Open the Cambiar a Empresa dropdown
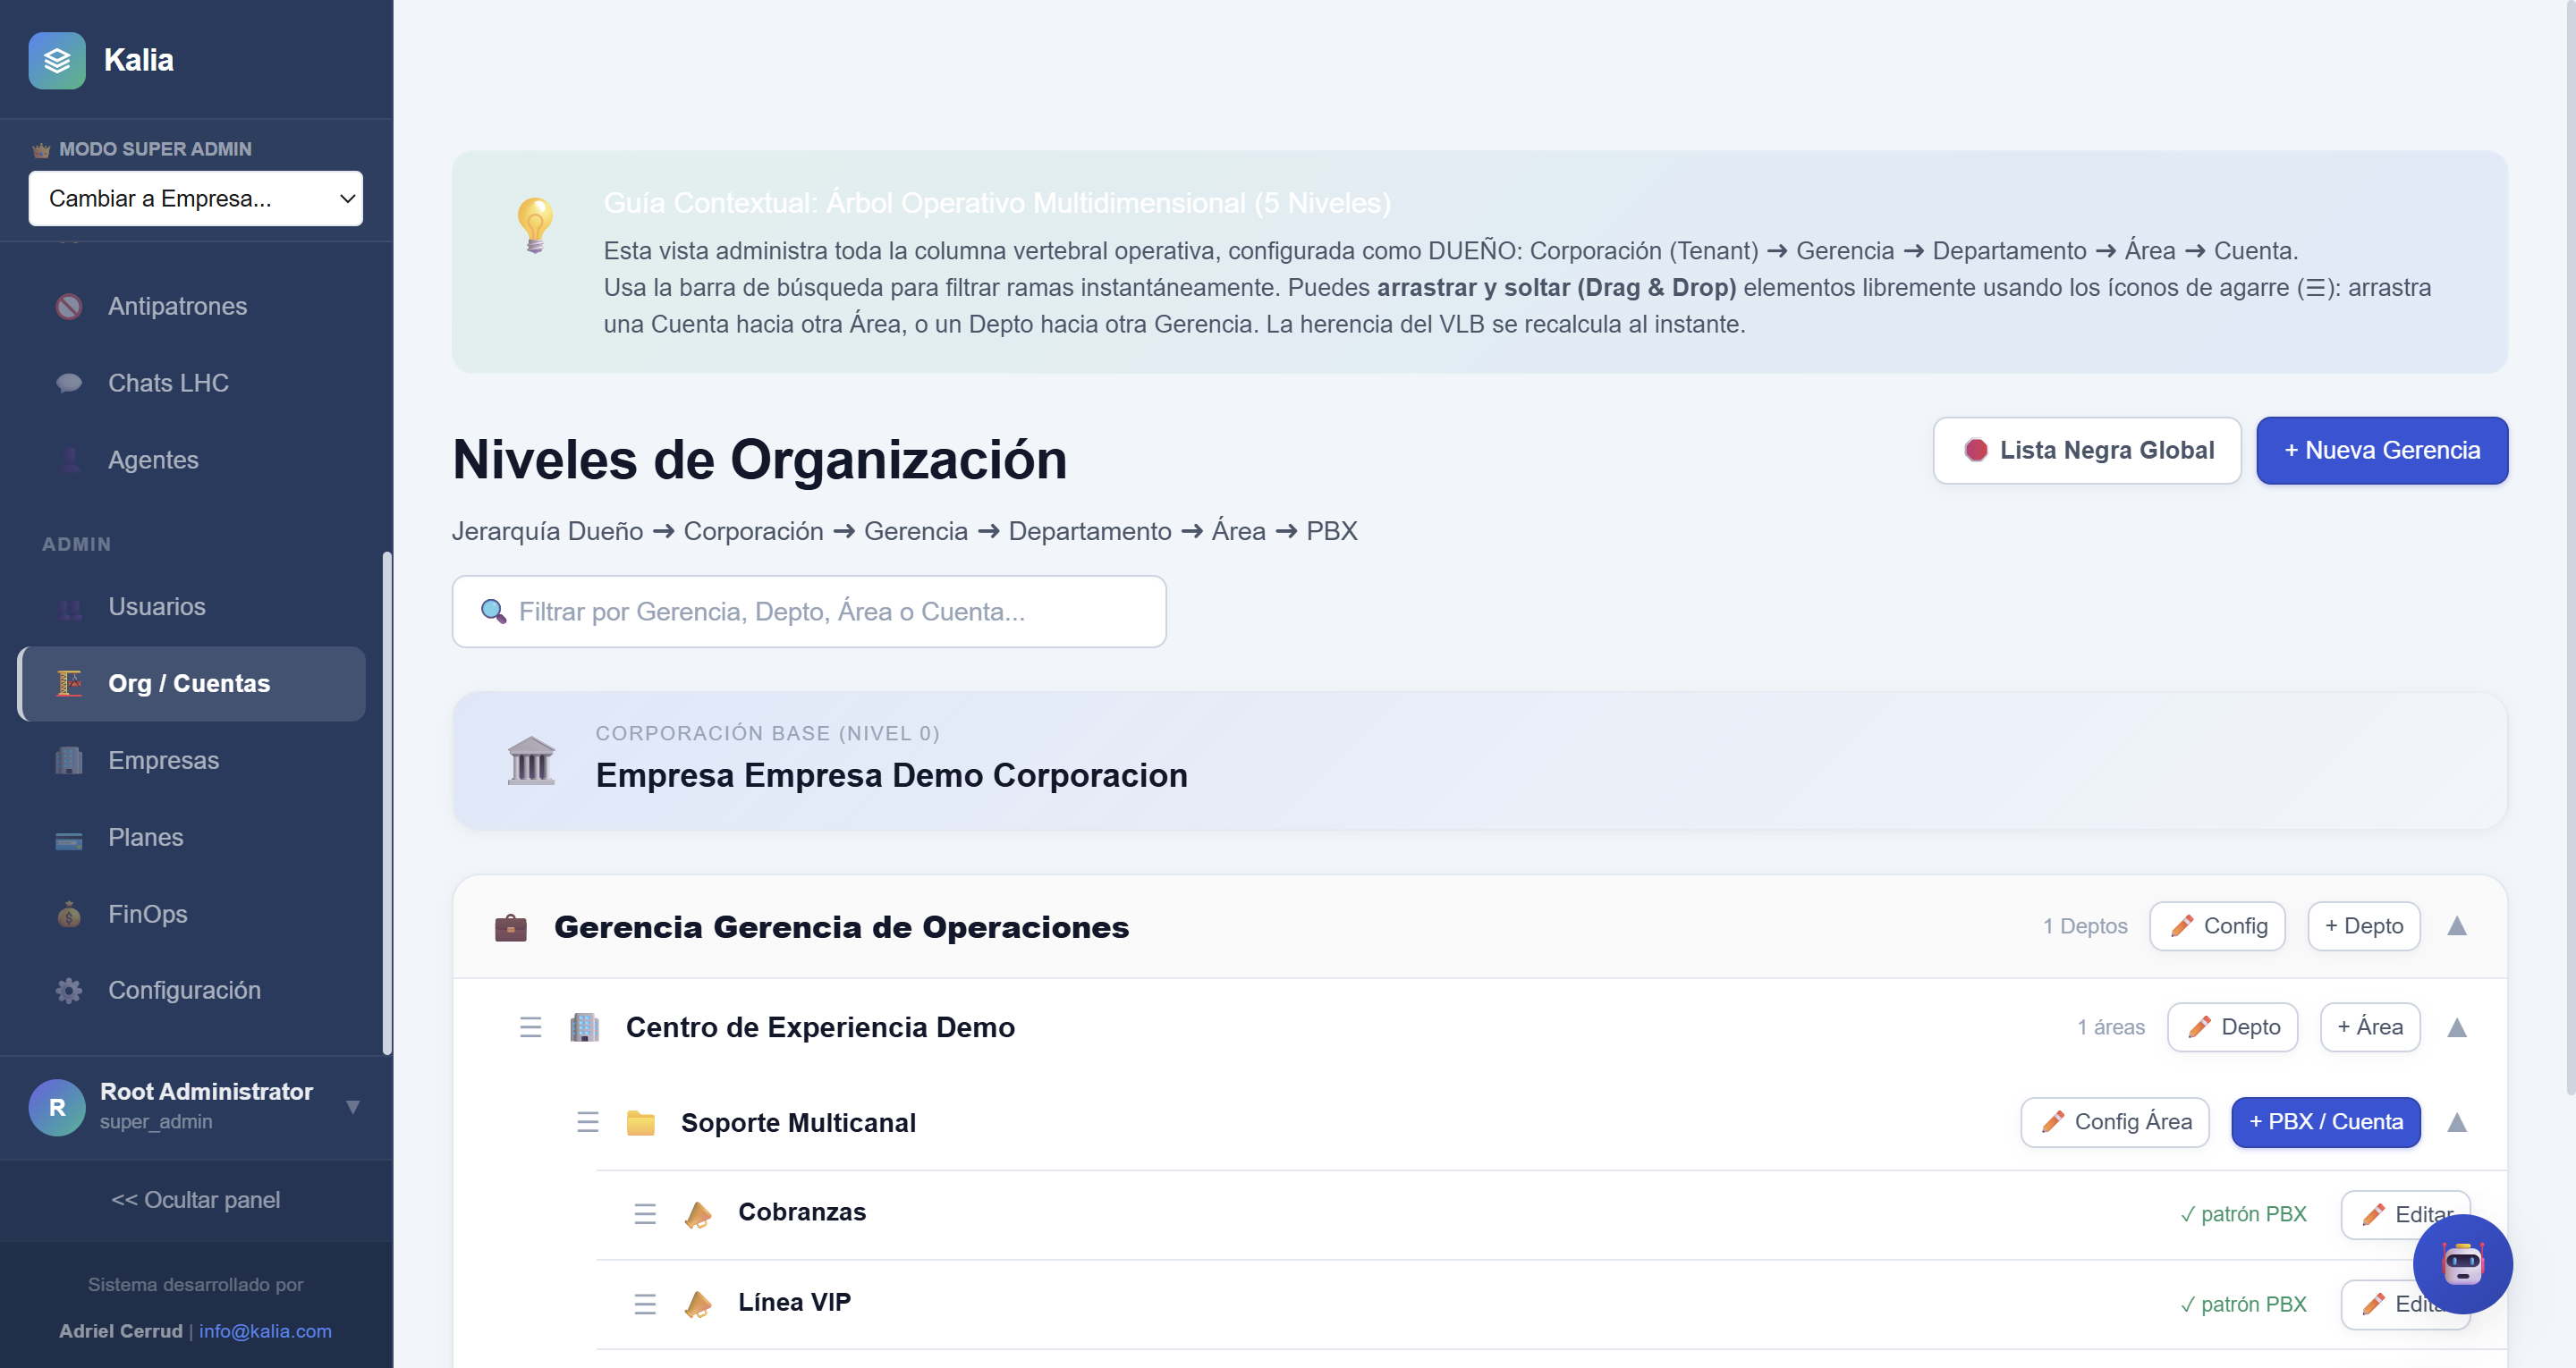 (x=196, y=198)
